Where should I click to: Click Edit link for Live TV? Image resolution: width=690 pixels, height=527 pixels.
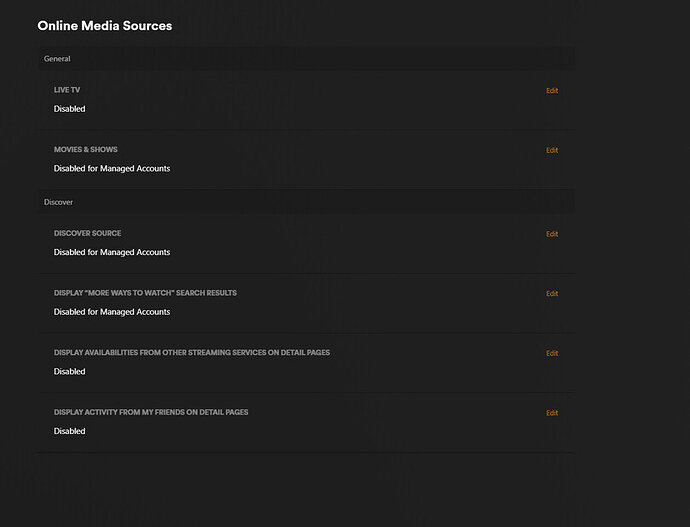point(552,91)
